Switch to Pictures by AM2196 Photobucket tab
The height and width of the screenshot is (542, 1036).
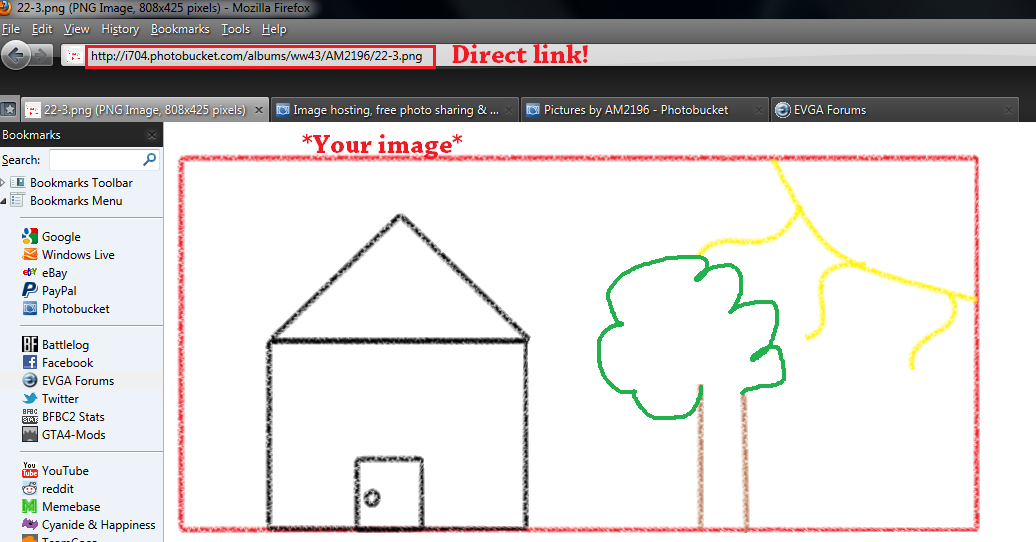636,110
